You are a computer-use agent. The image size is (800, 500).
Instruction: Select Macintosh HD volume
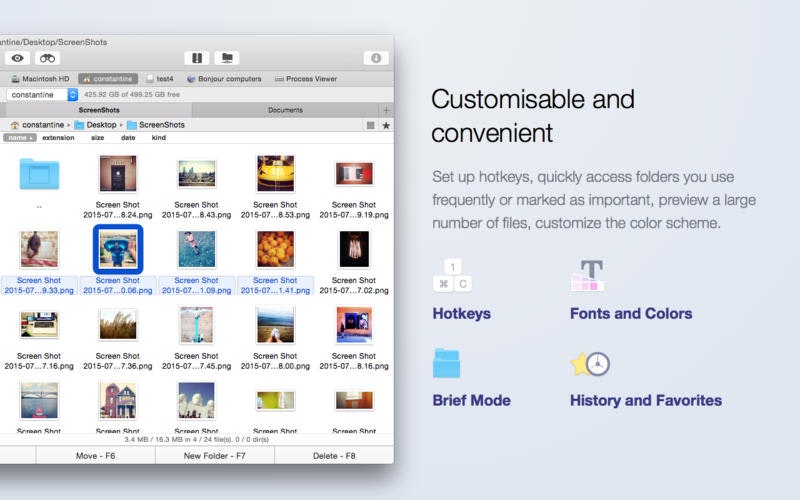[40, 79]
